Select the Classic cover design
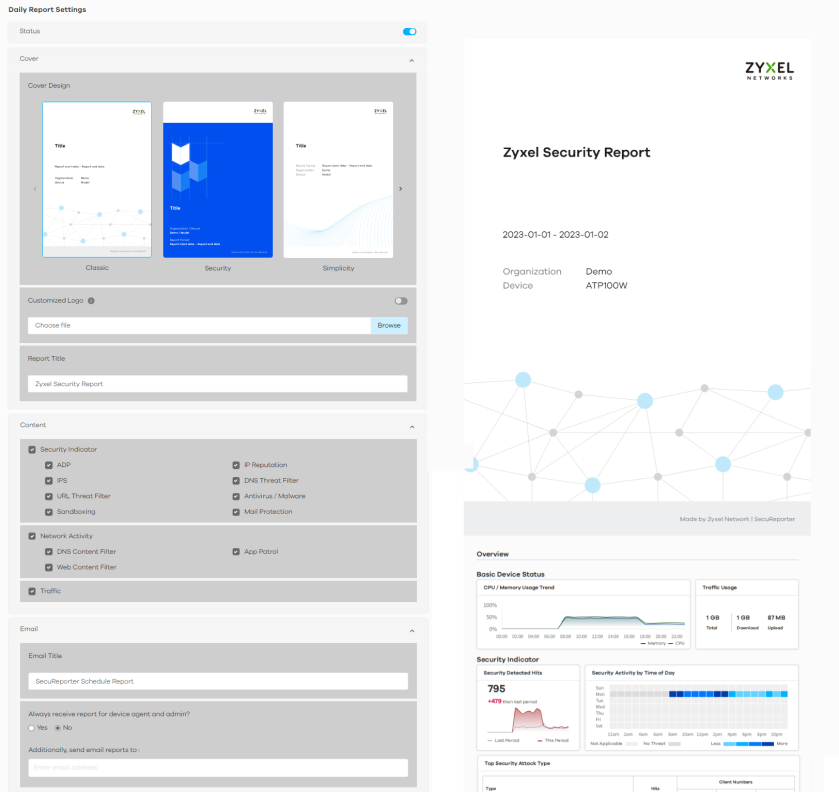 (x=97, y=180)
